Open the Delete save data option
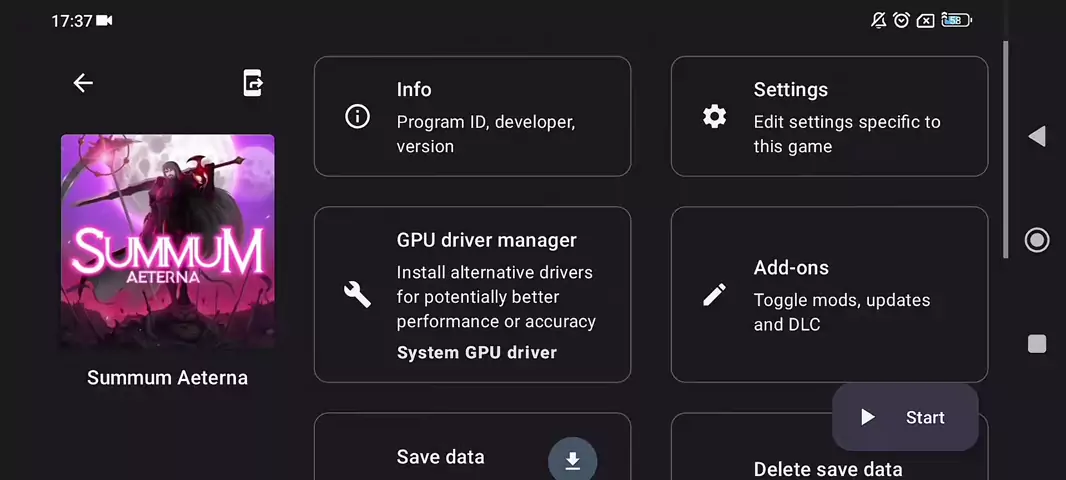The width and height of the screenshot is (1066, 480). click(828, 468)
